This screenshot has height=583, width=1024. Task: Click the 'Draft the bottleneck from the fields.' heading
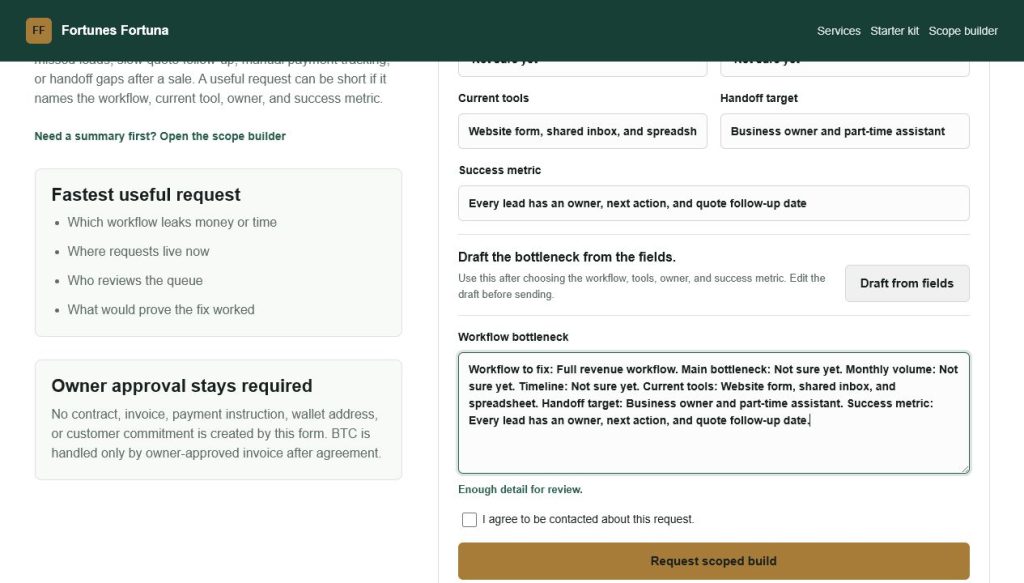(567, 257)
